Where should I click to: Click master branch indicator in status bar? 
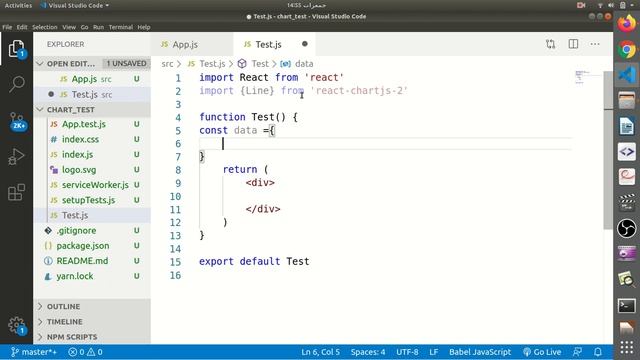click(34, 352)
